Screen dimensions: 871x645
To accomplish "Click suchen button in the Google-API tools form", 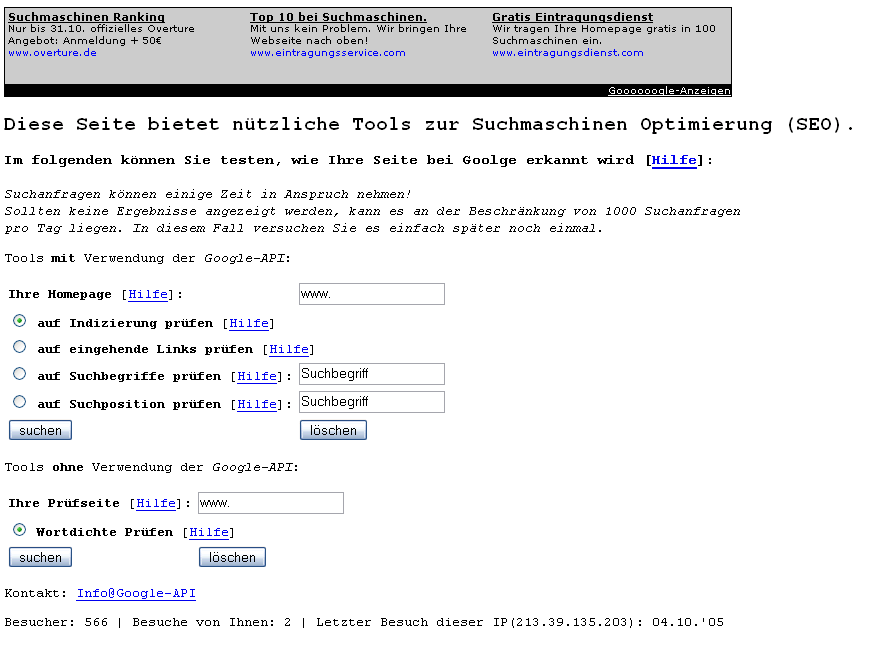I will point(40,431).
